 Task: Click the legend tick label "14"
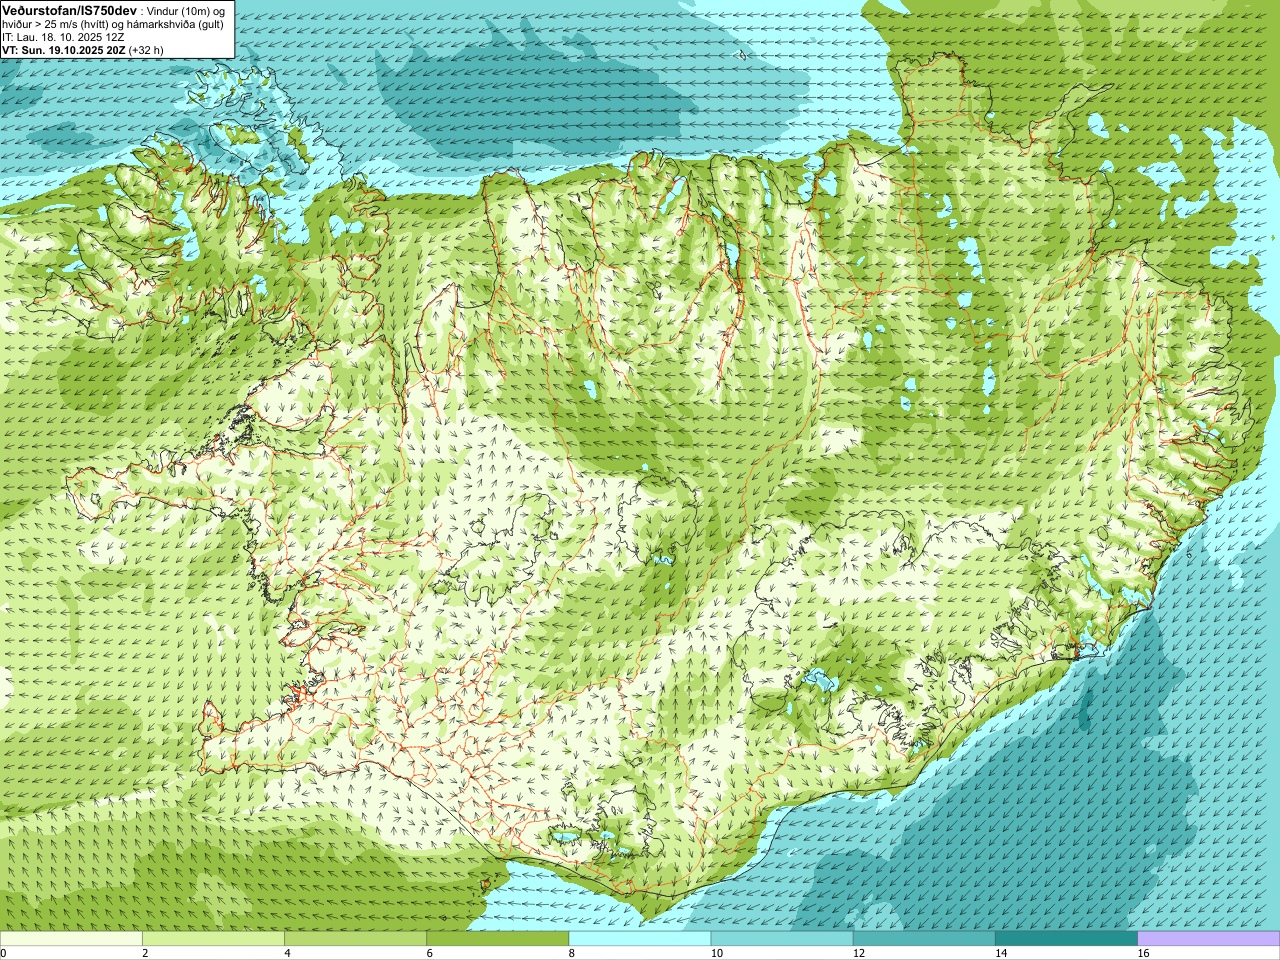(x=1001, y=953)
